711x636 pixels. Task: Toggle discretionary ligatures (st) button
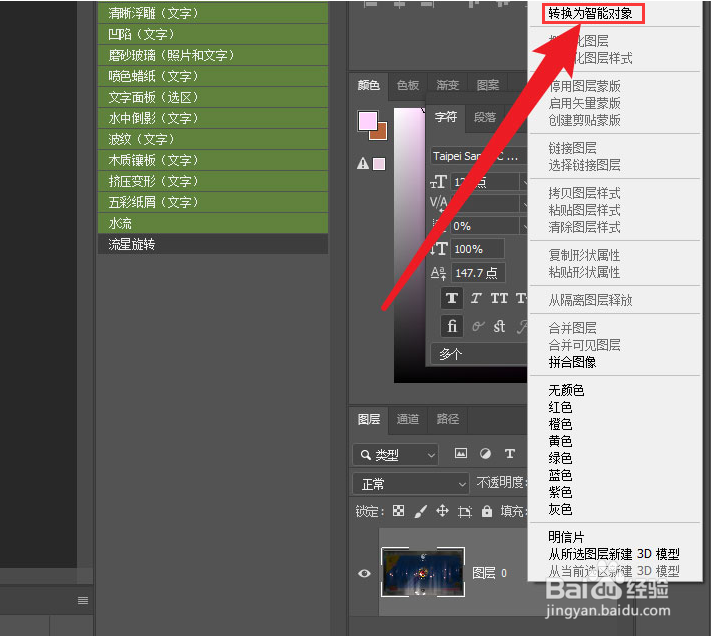(x=499, y=326)
